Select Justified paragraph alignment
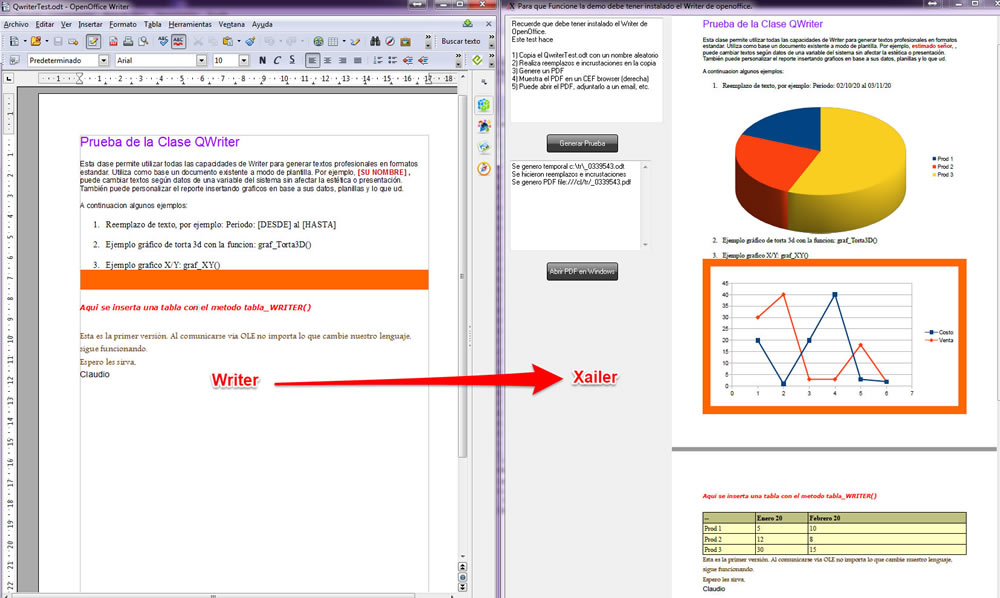The image size is (1000, 598). point(358,60)
